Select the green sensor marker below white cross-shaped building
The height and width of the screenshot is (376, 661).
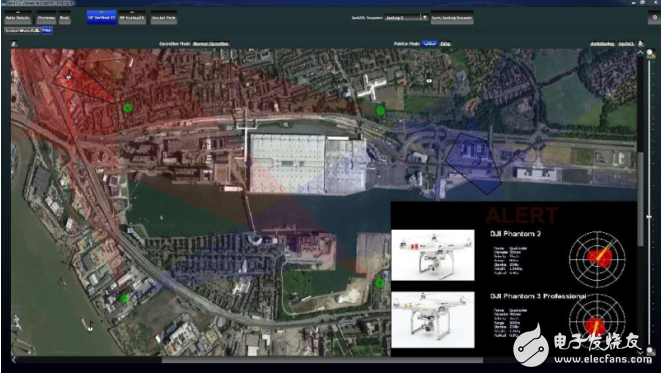click(x=380, y=111)
